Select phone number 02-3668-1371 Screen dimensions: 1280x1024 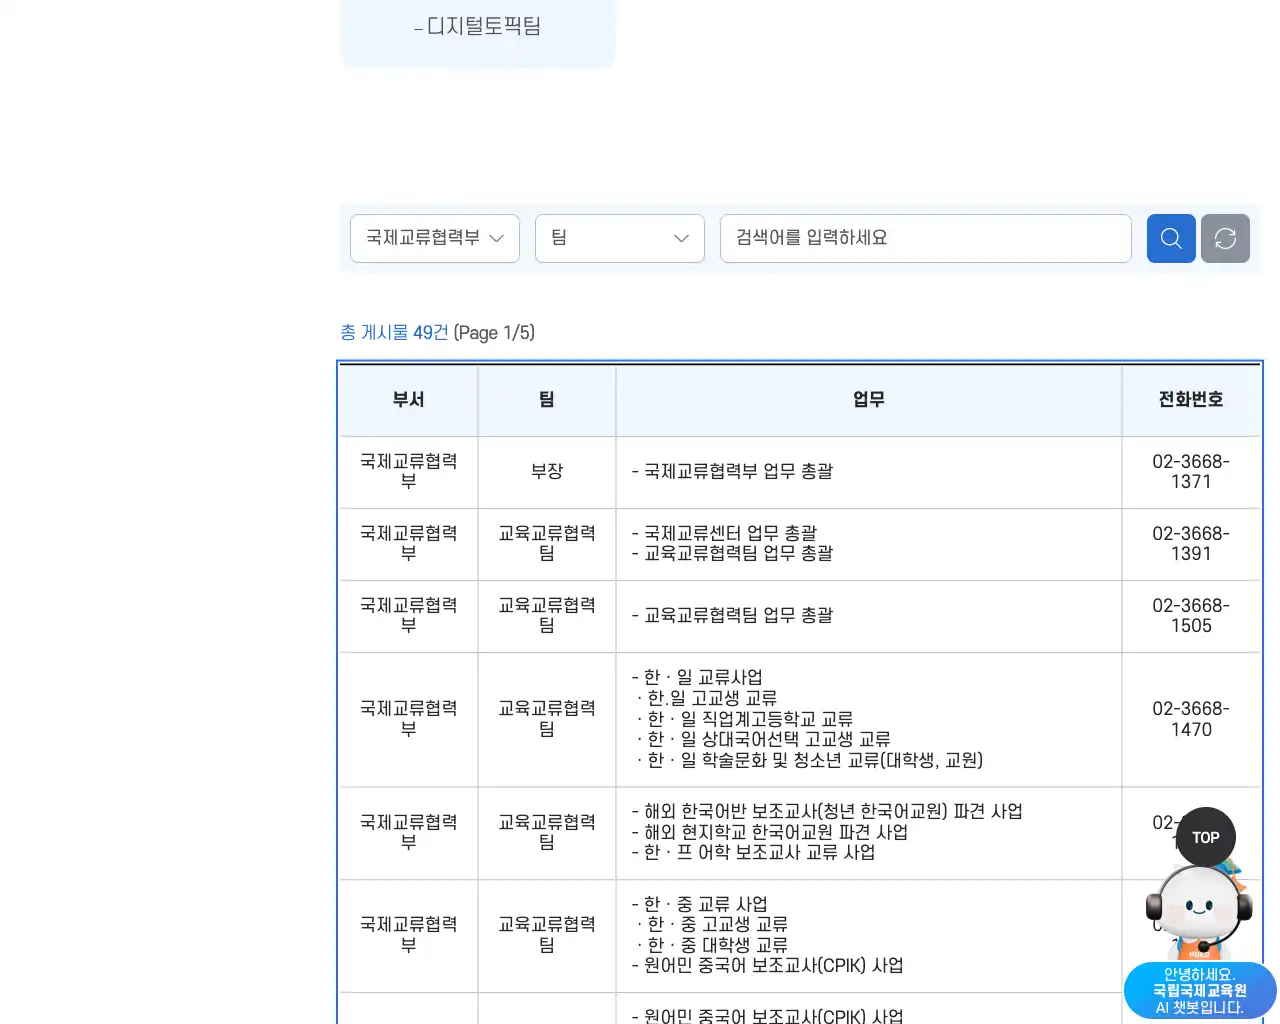click(1191, 472)
